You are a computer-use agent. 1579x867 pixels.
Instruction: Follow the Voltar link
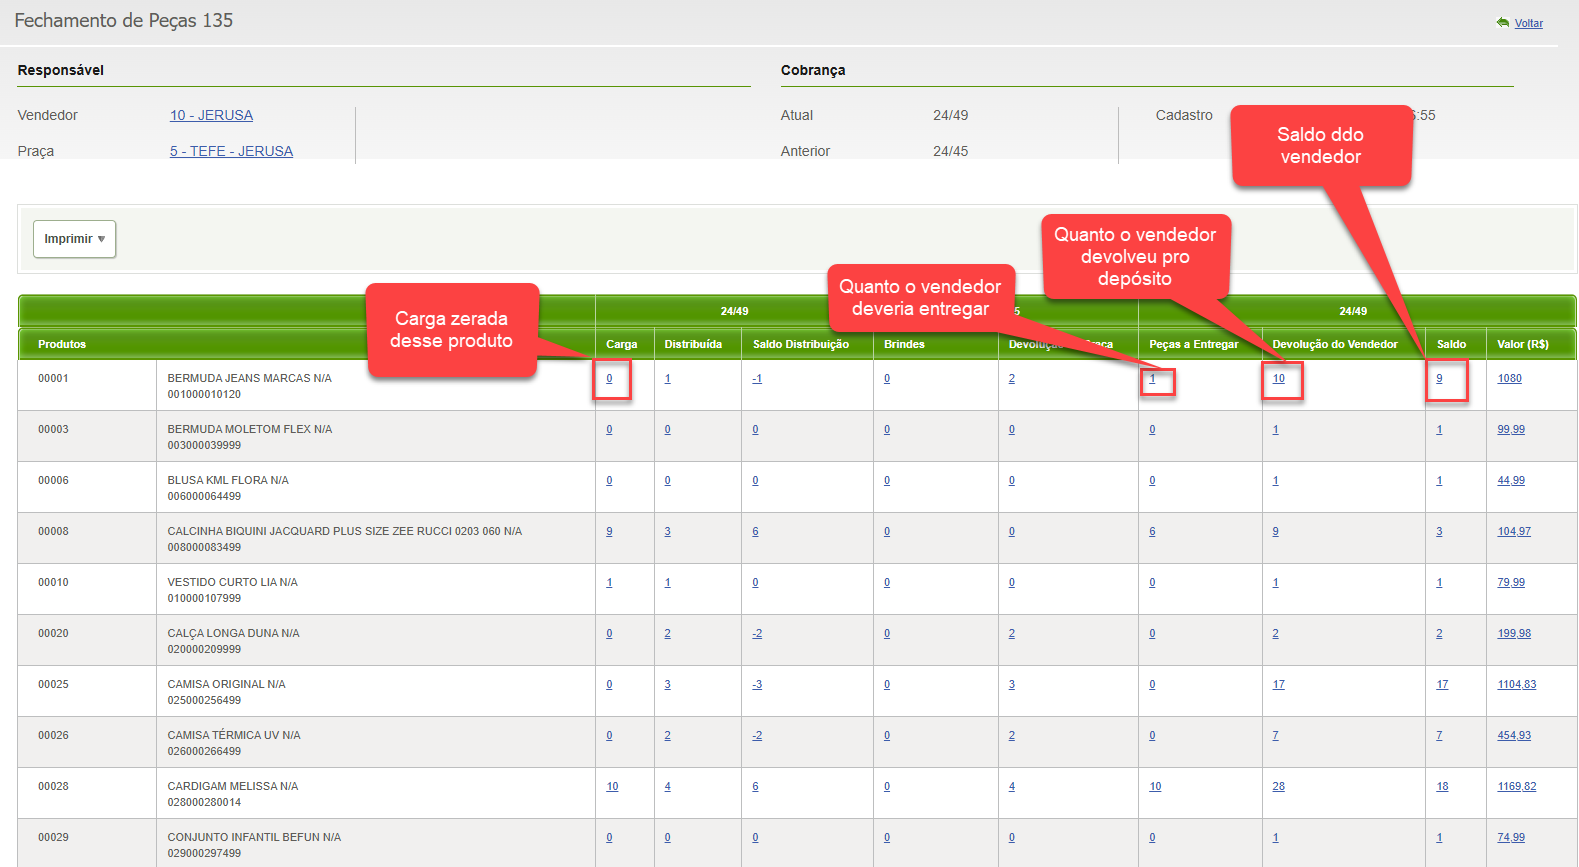pos(1528,23)
